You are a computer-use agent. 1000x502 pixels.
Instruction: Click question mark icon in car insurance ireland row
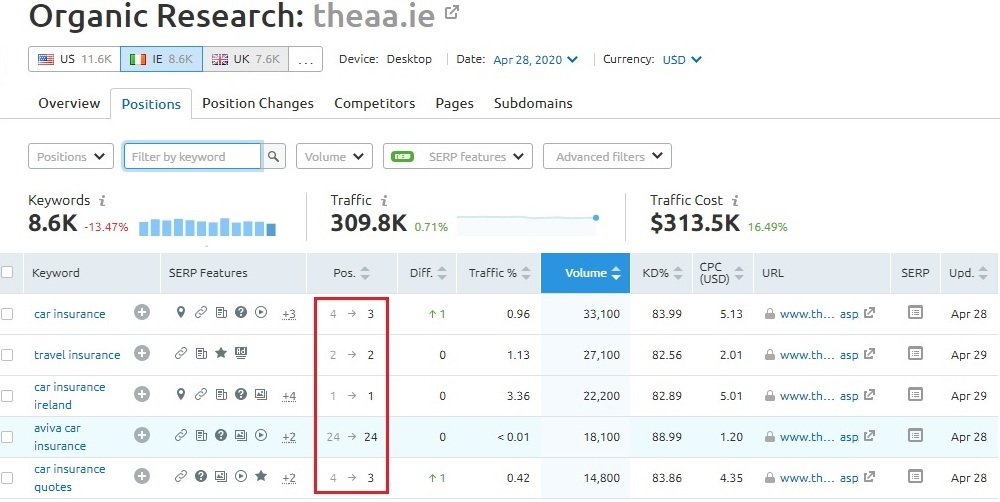point(240,394)
